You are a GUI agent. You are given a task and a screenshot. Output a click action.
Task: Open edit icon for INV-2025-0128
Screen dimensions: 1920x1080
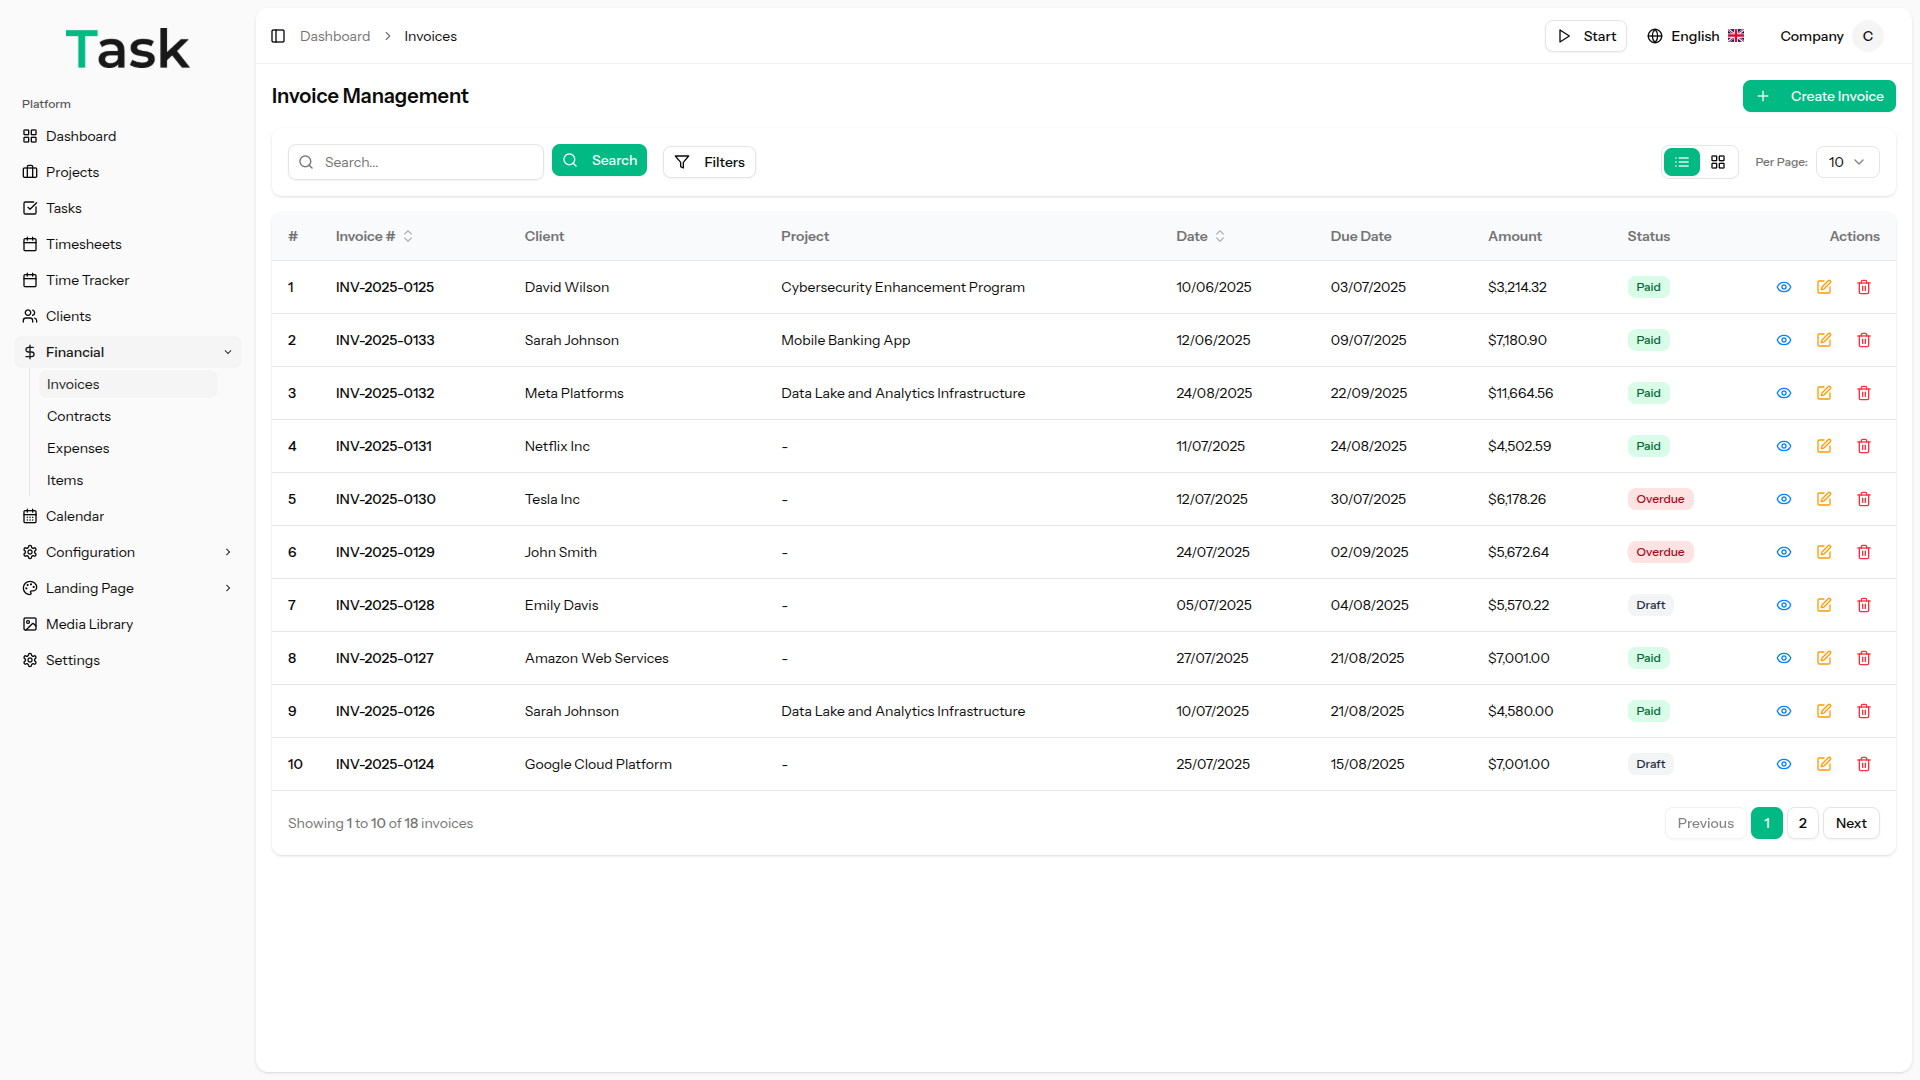pyautogui.click(x=1824, y=605)
